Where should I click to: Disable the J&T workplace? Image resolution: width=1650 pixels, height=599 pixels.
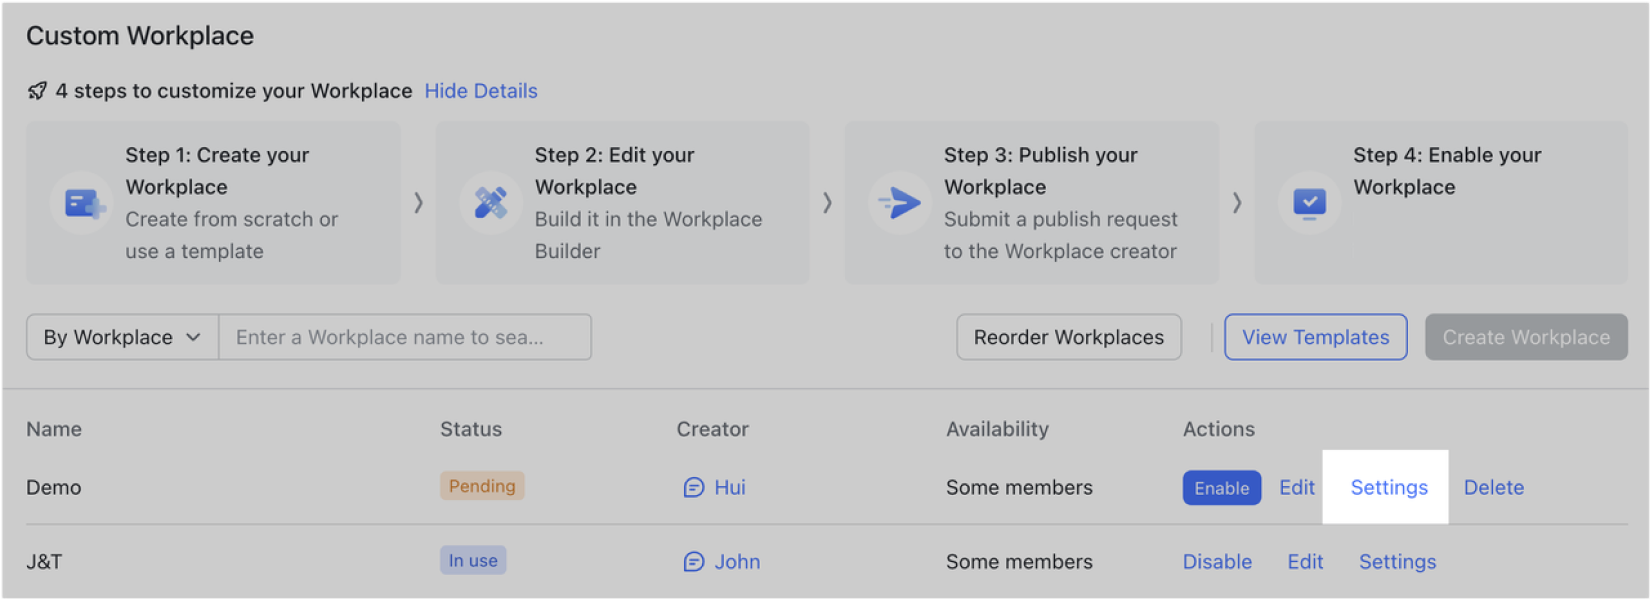tap(1217, 562)
